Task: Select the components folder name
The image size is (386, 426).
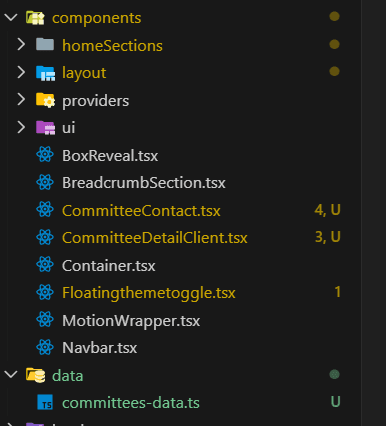Action: pyautogui.click(x=97, y=18)
